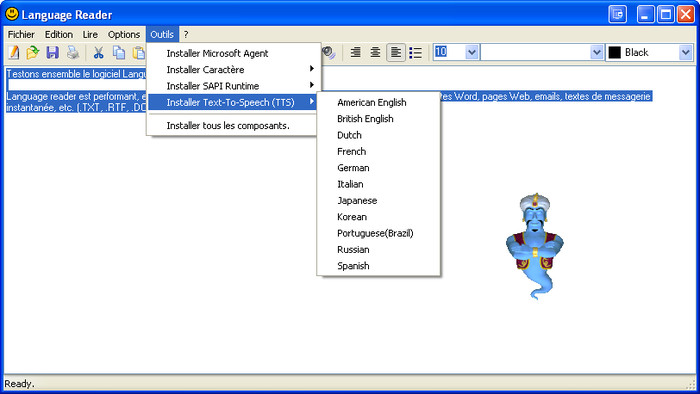Select Portuguese(Brazil) TTS option

click(x=379, y=233)
